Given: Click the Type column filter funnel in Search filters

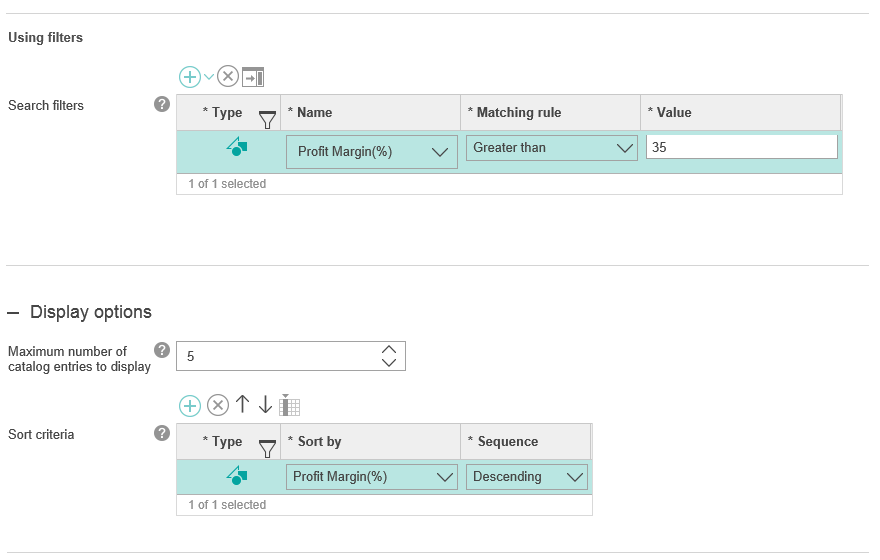Looking at the screenshot, I should tap(267, 120).
